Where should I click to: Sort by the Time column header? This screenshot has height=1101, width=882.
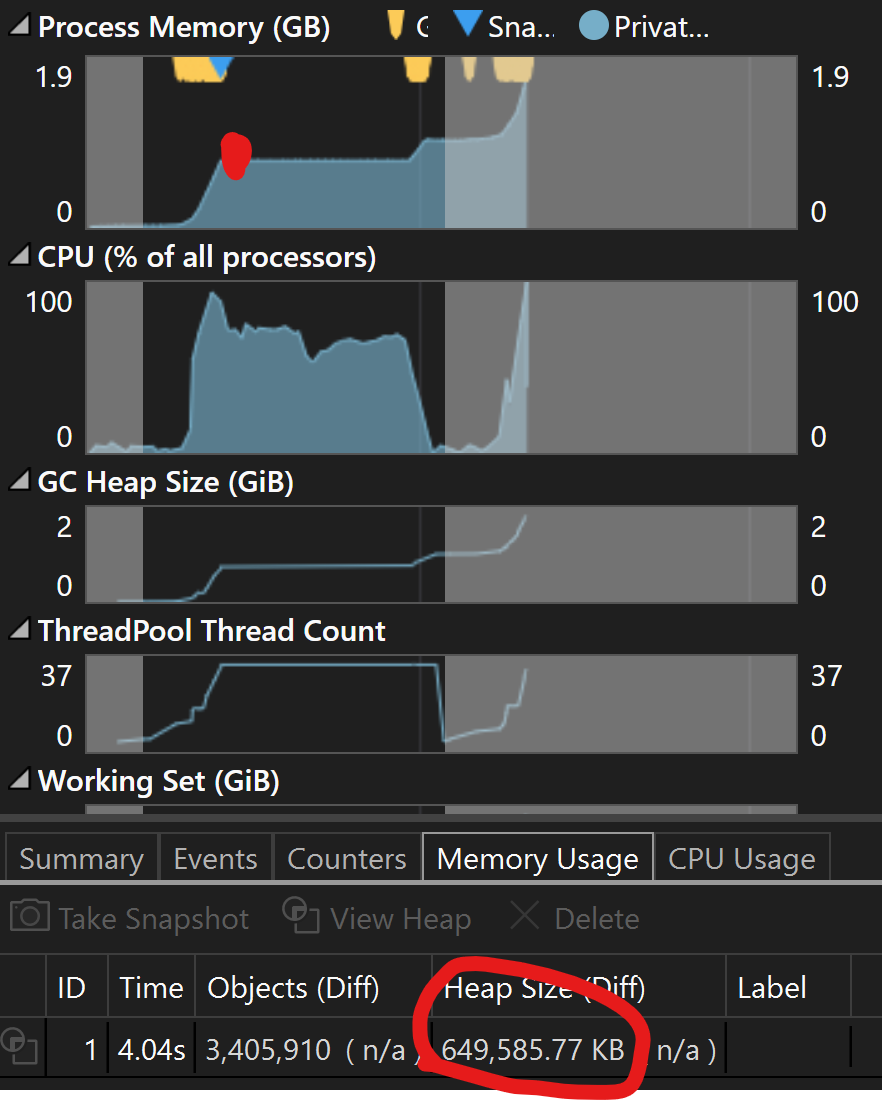(x=151, y=988)
